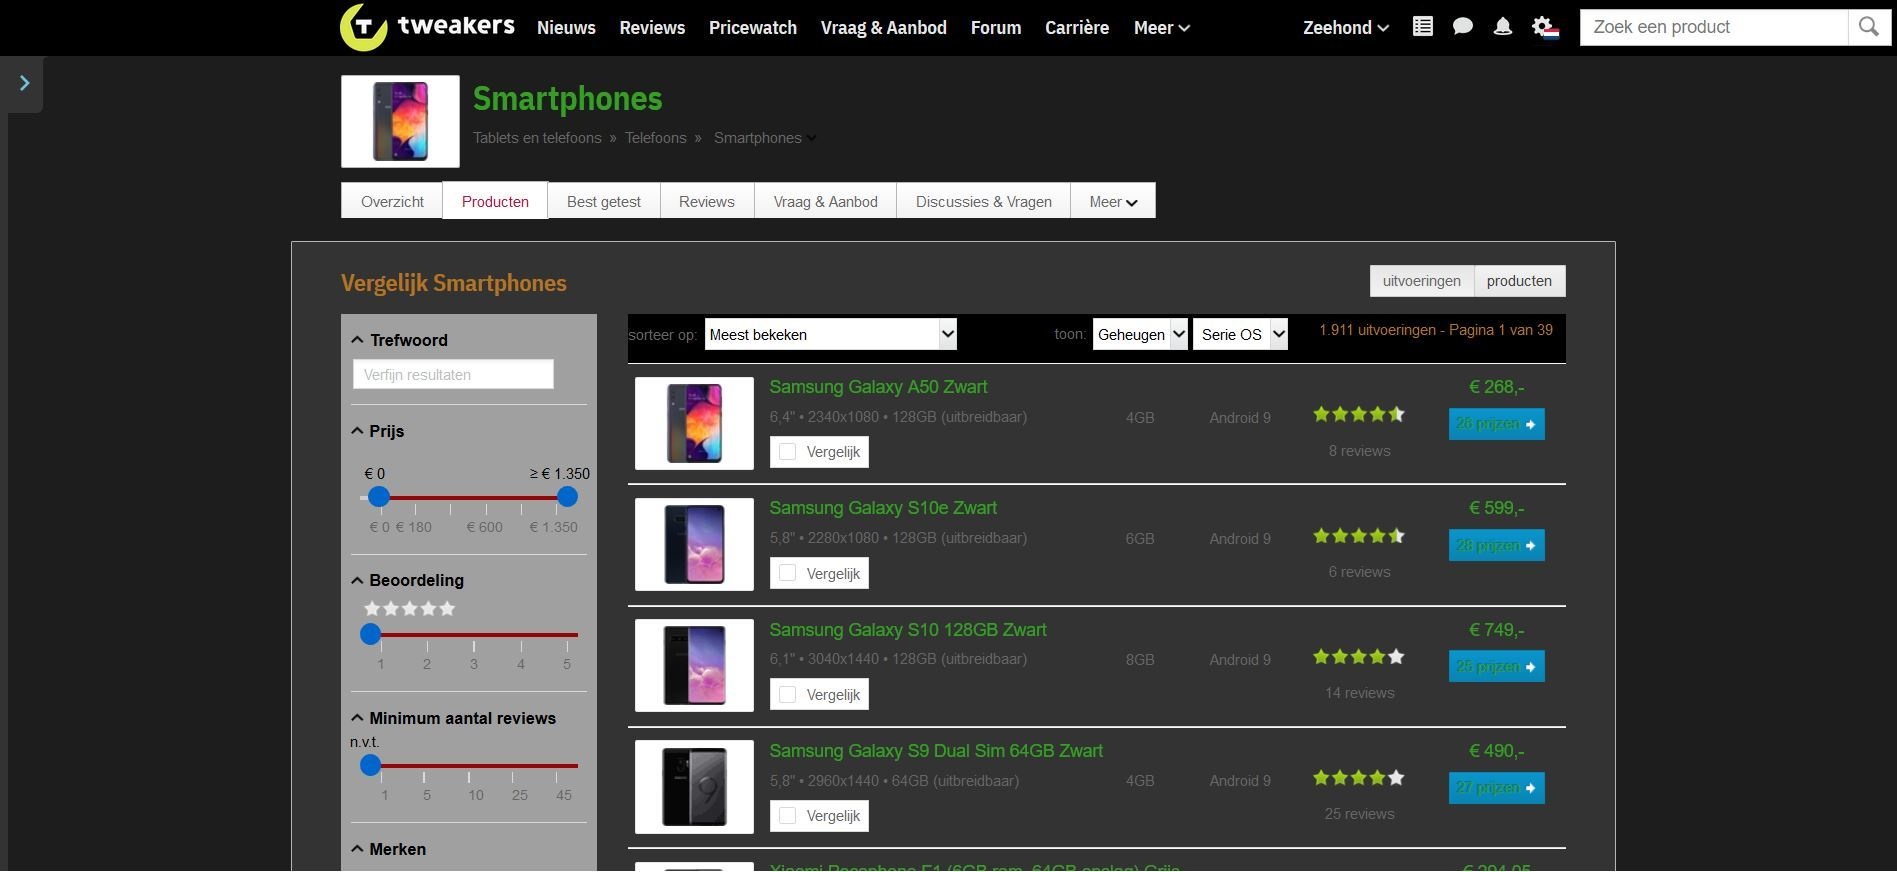Open Samsung Galaxy S9 Dual Sim 64GB link
The image size is (1897, 872).
click(936, 751)
